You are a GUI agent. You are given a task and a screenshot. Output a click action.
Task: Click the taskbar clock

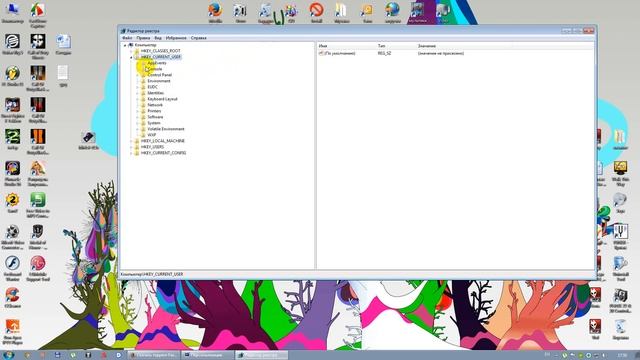tap(622, 356)
